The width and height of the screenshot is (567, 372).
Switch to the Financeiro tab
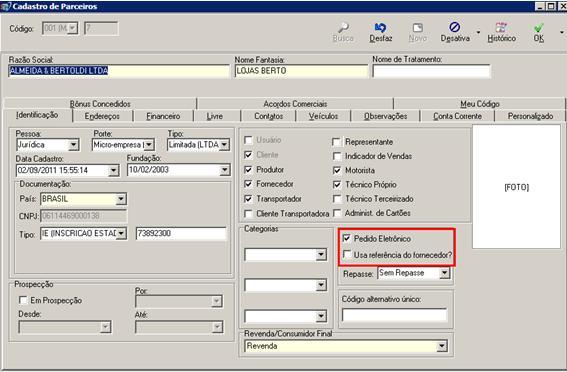[163, 116]
